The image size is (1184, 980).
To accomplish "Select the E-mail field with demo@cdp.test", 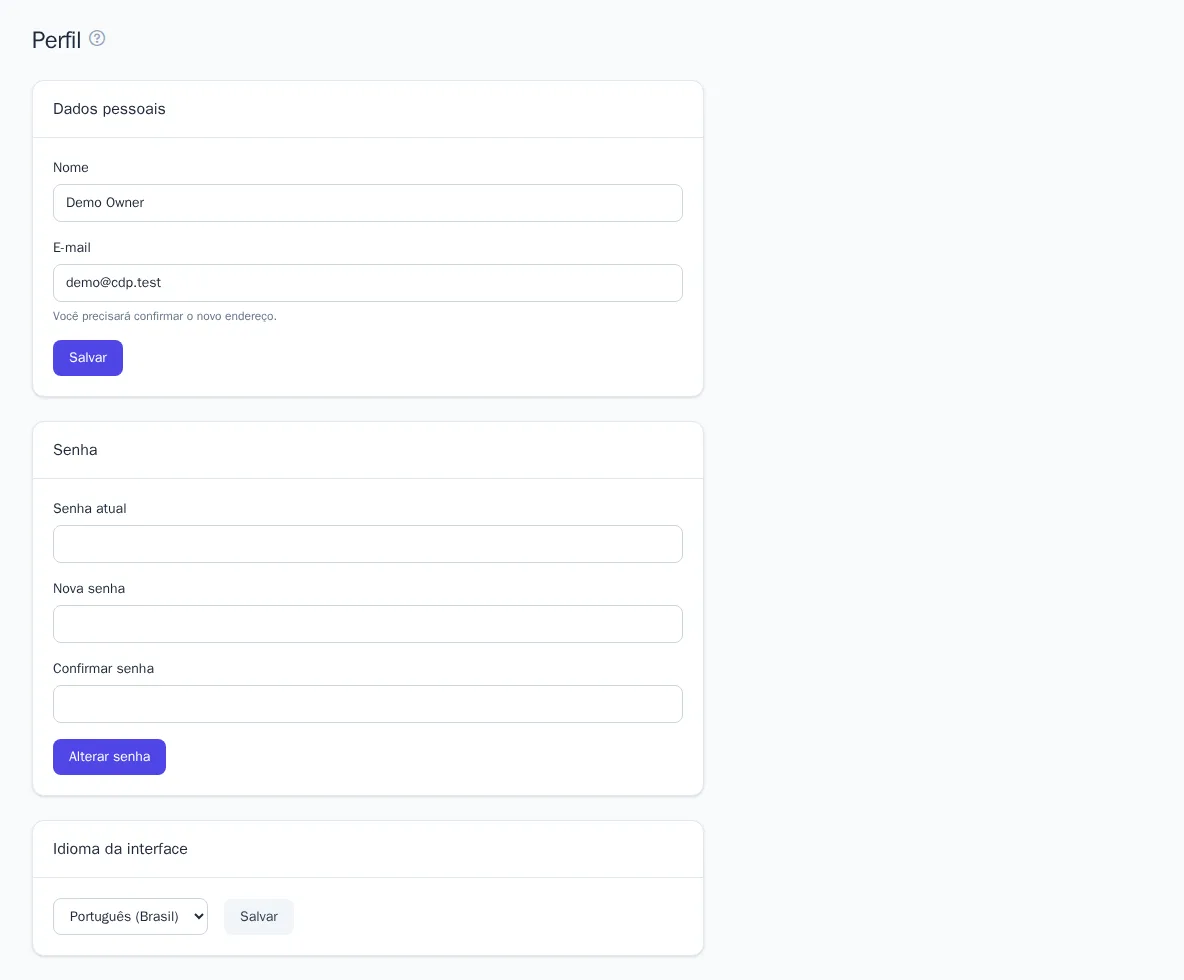I will coord(368,283).
